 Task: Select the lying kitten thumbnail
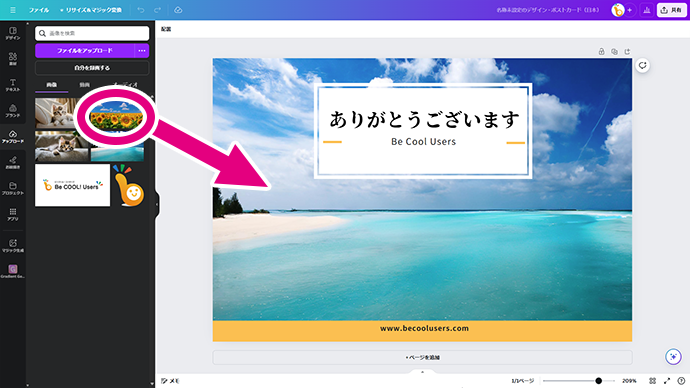[62, 146]
